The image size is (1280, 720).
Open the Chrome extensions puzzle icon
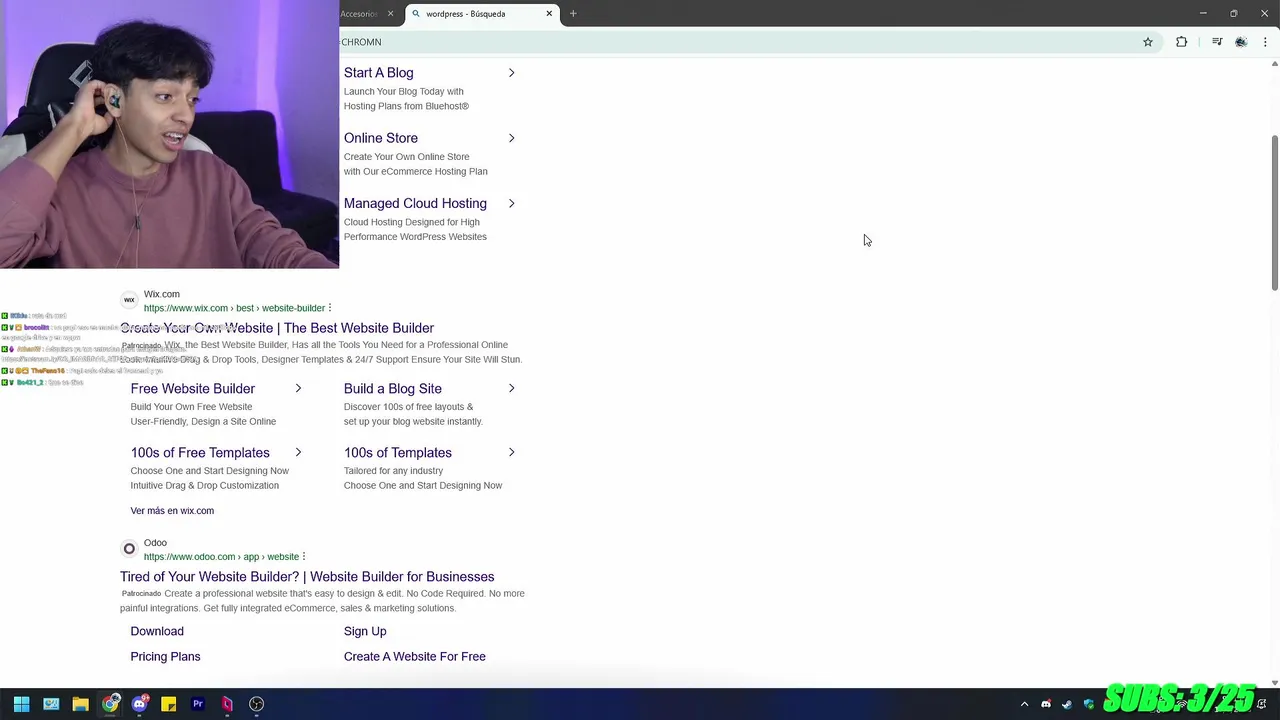pos(1181,42)
